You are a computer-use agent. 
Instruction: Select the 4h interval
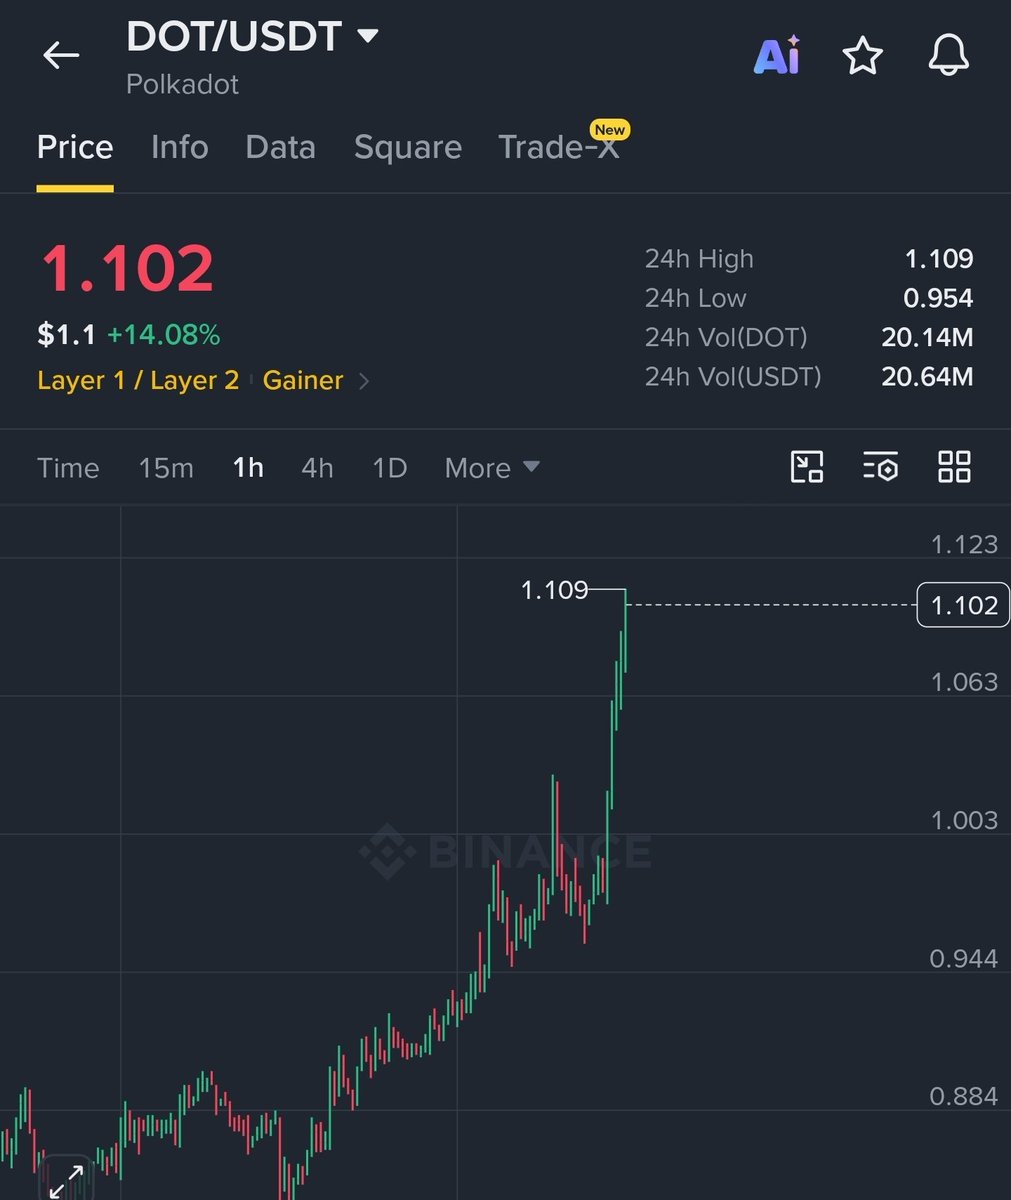(317, 468)
